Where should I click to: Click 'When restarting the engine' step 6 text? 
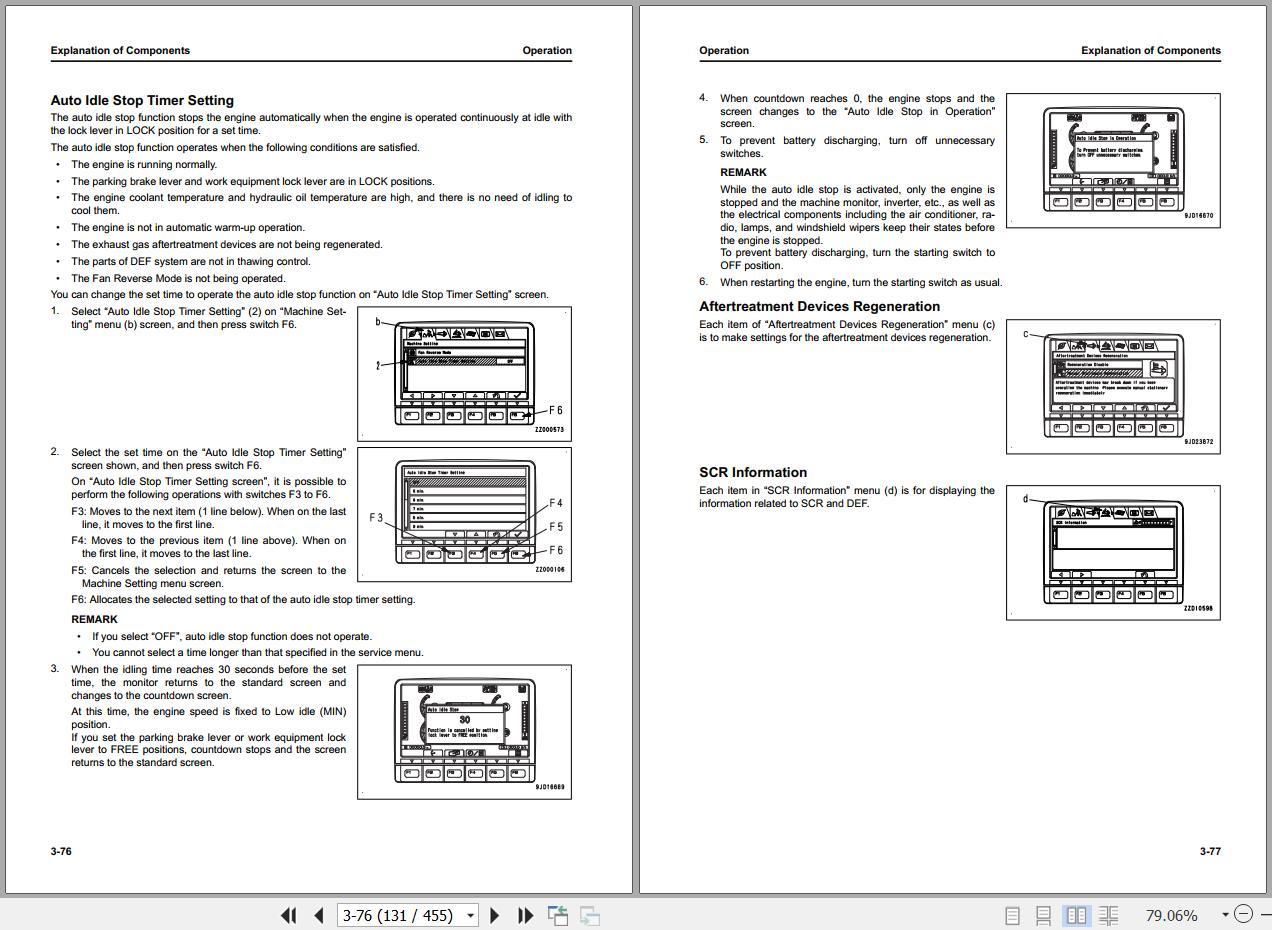[x=861, y=282]
